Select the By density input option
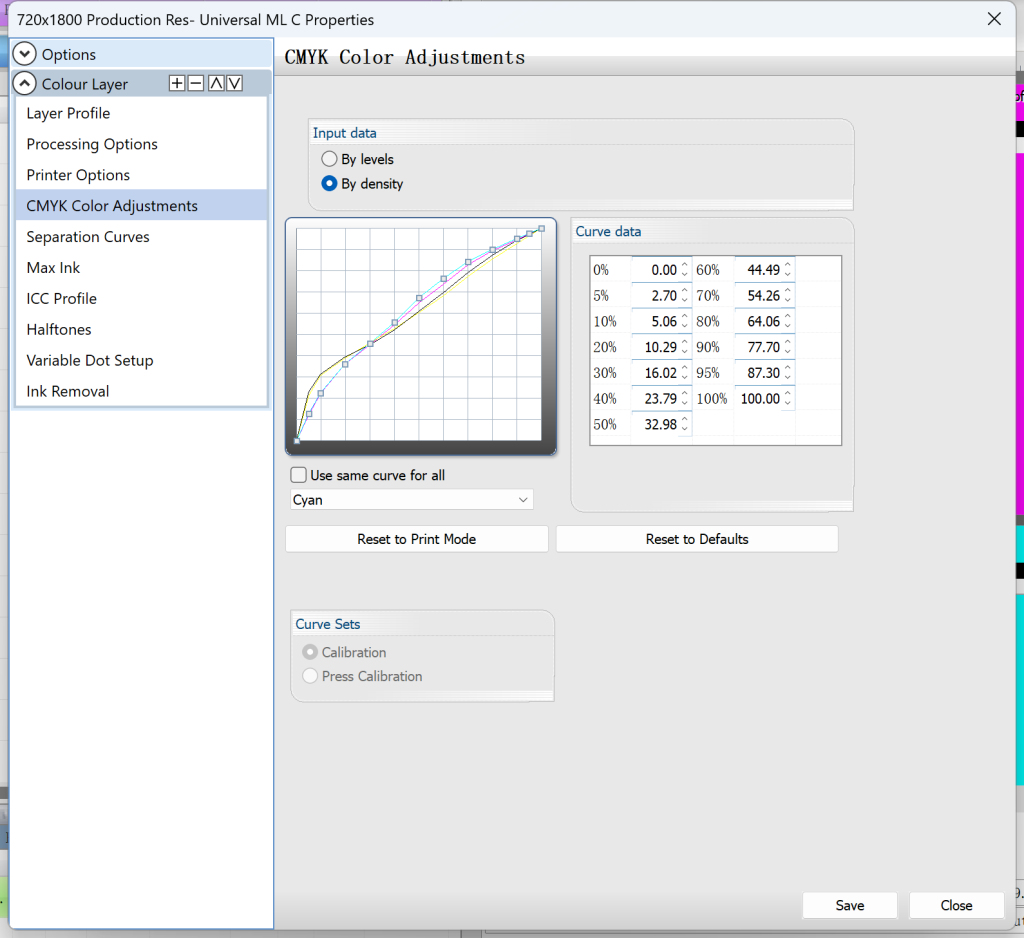The height and width of the screenshot is (938, 1024). coord(330,184)
